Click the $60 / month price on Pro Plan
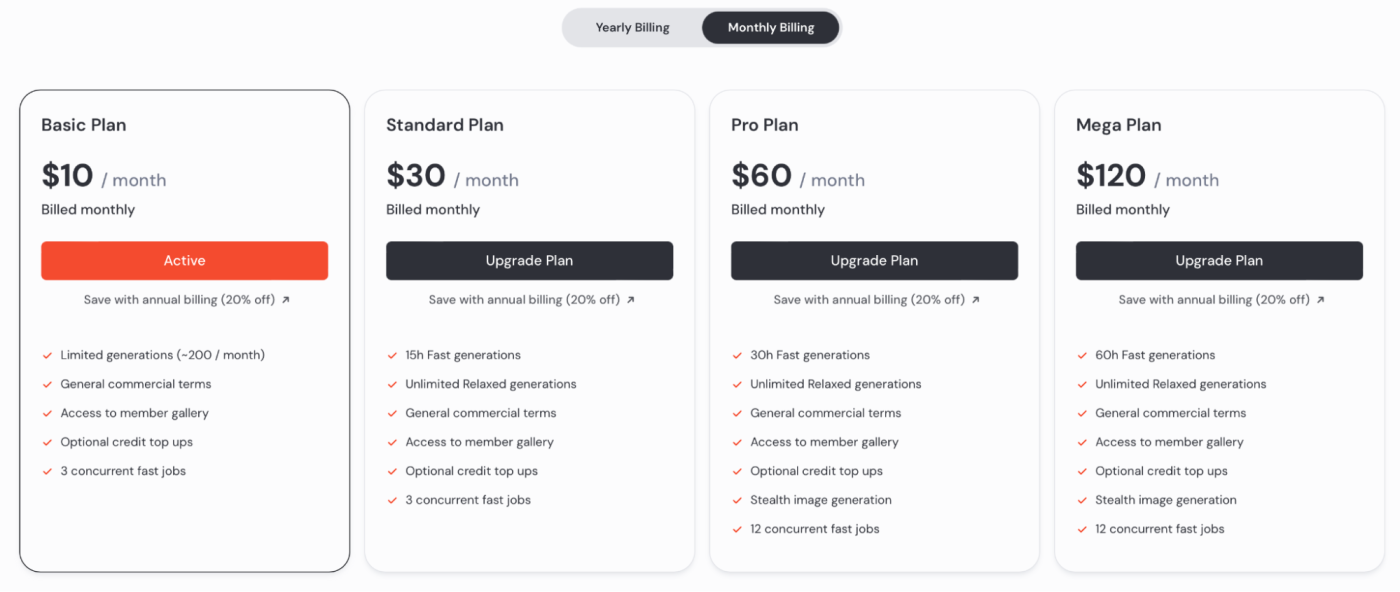The image size is (1400, 592). pyautogui.click(x=798, y=176)
